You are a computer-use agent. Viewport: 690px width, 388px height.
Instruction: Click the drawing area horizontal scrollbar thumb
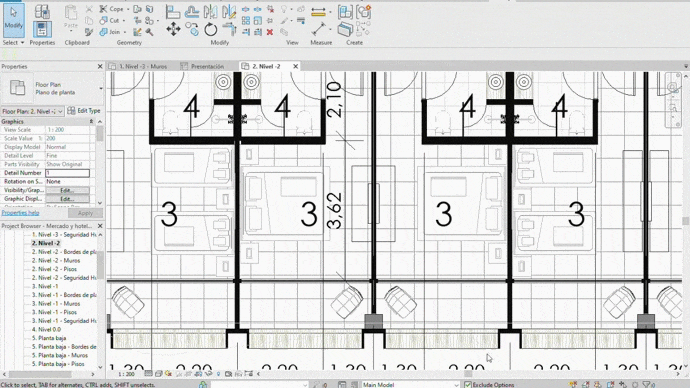(468, 374)
